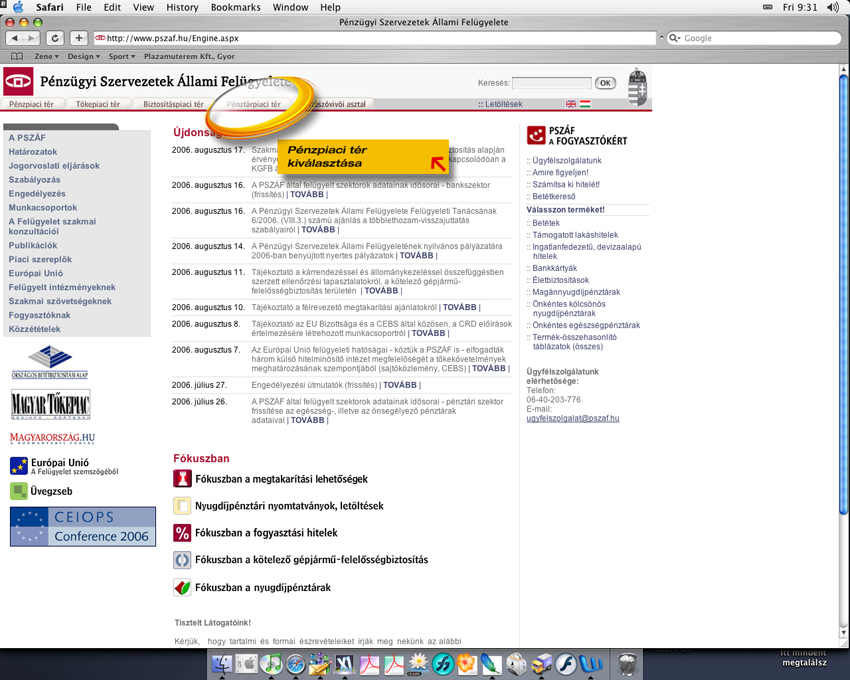Open the Bankkártyák product link
850x680 pixels.
555,268
